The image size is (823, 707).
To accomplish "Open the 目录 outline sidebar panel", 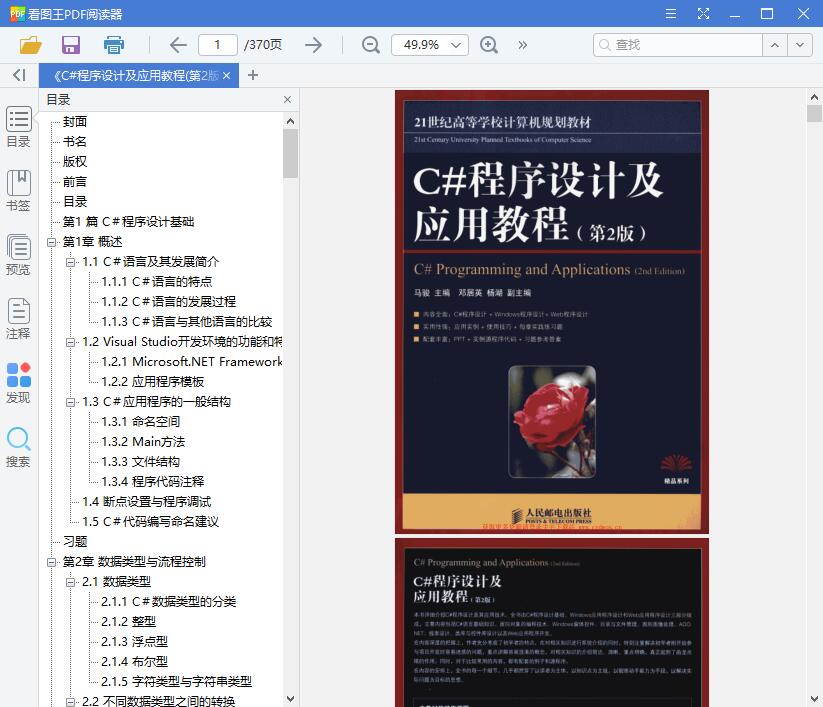I will 18,126.
